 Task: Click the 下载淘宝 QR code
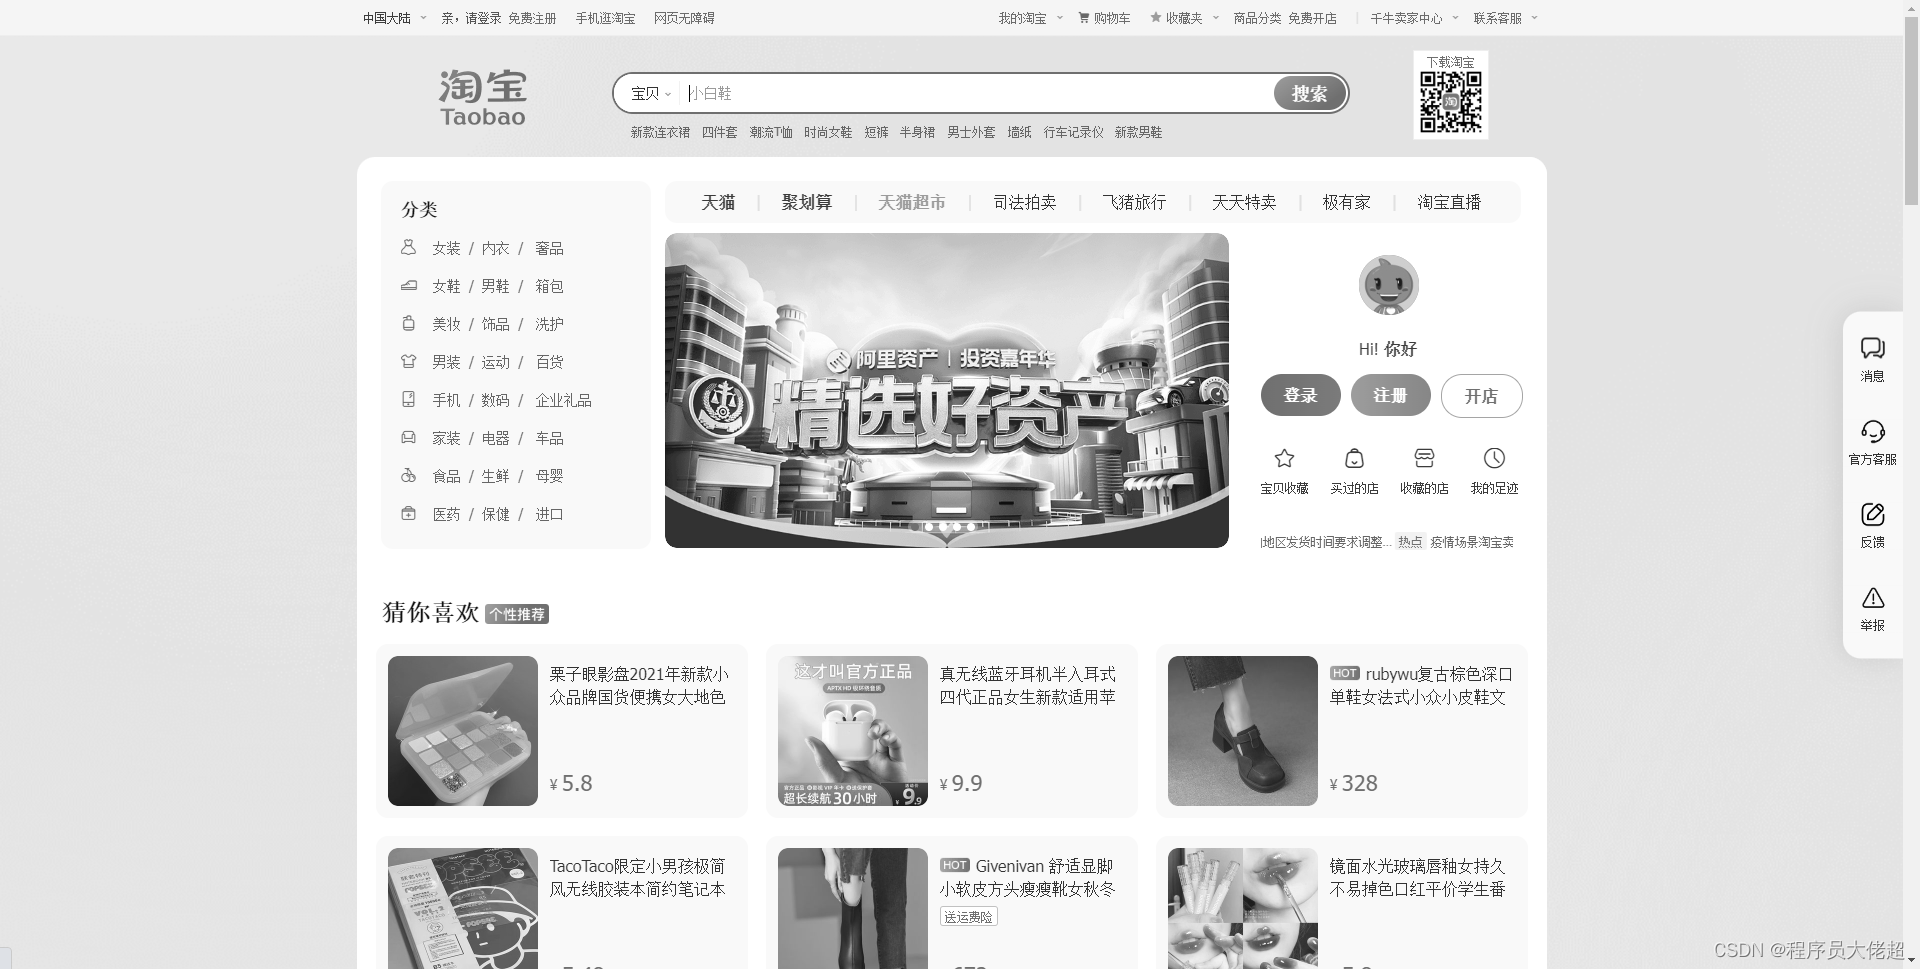click(x=1450, y=102)
